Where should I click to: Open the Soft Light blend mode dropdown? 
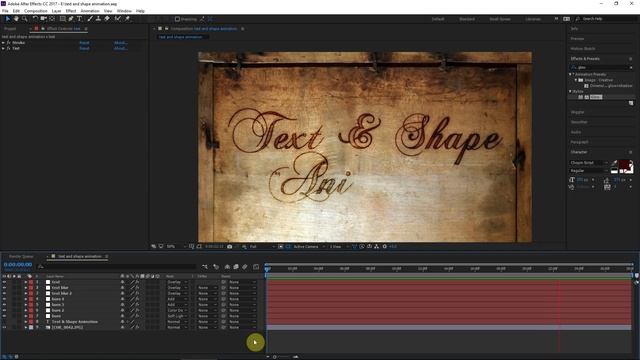coord(177,316)
